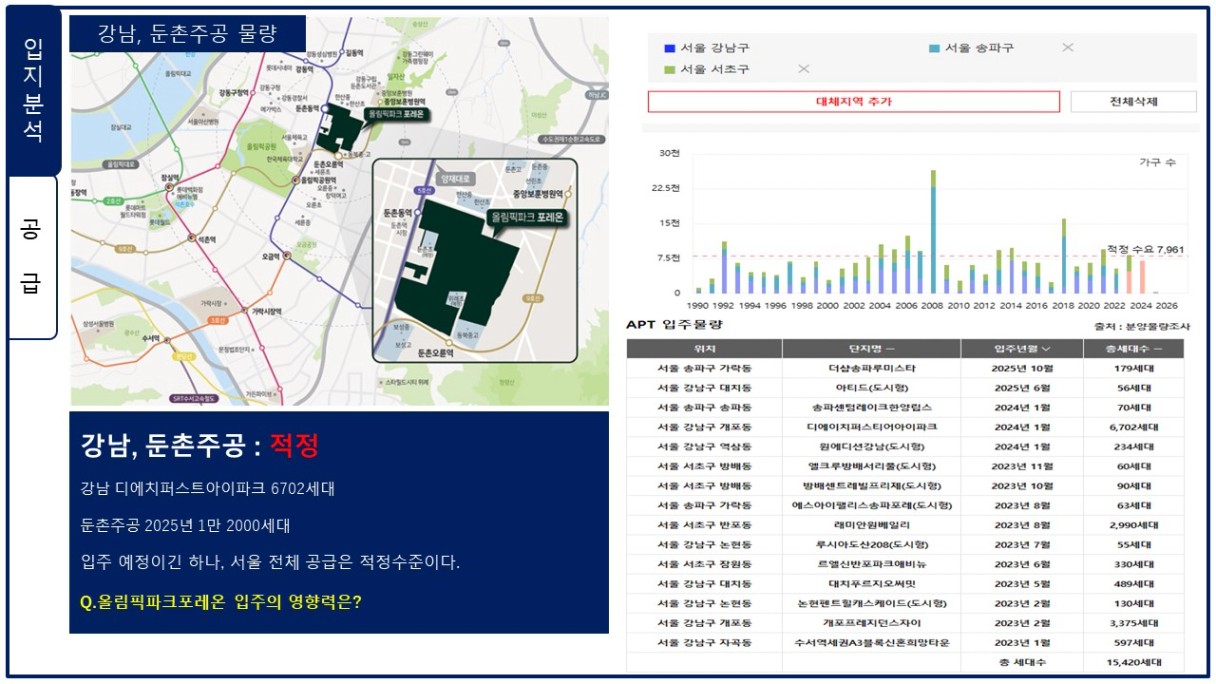Remove the 서울 서초구 region with its X
The width and height of the screenshot is (1216, 684).
[x=803, y=69]
